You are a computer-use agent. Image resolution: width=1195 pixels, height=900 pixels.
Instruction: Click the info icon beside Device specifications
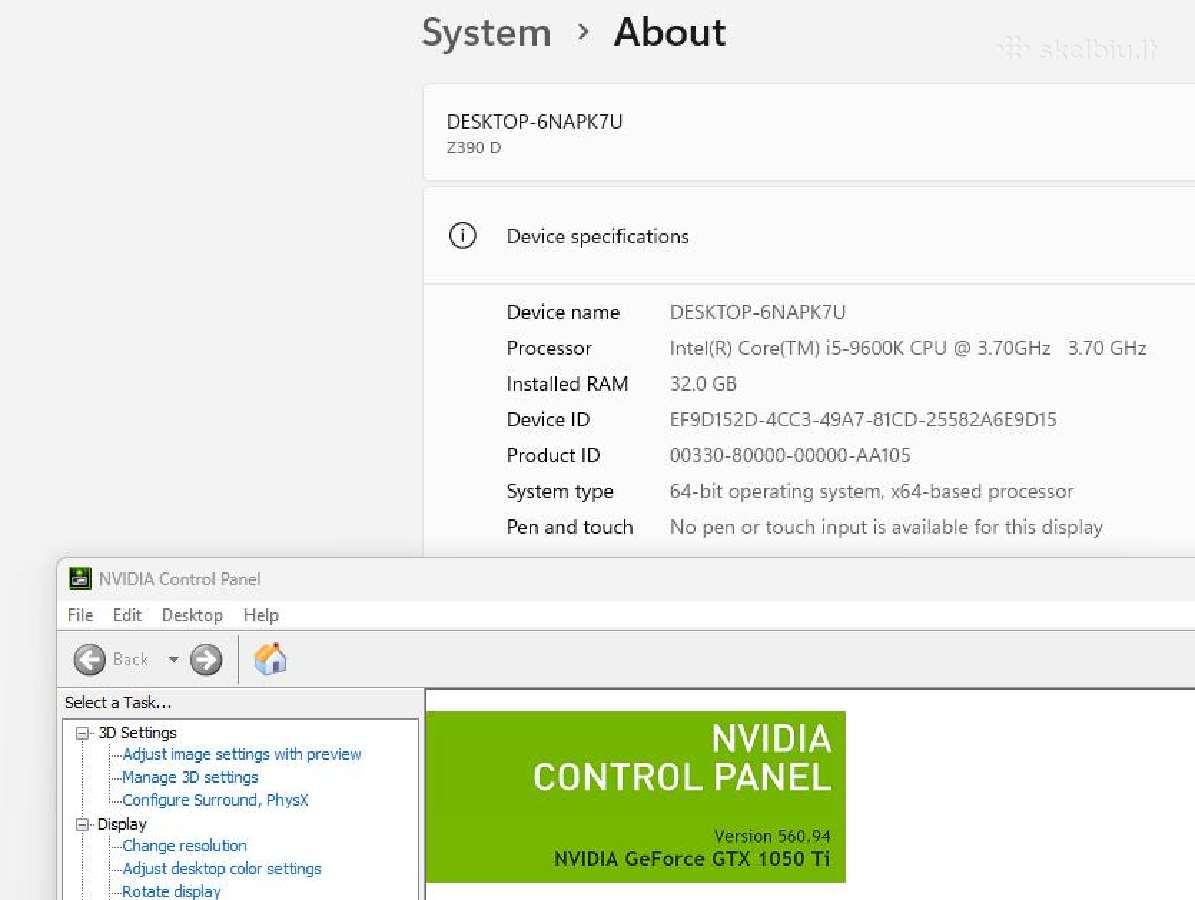point(463,235)
